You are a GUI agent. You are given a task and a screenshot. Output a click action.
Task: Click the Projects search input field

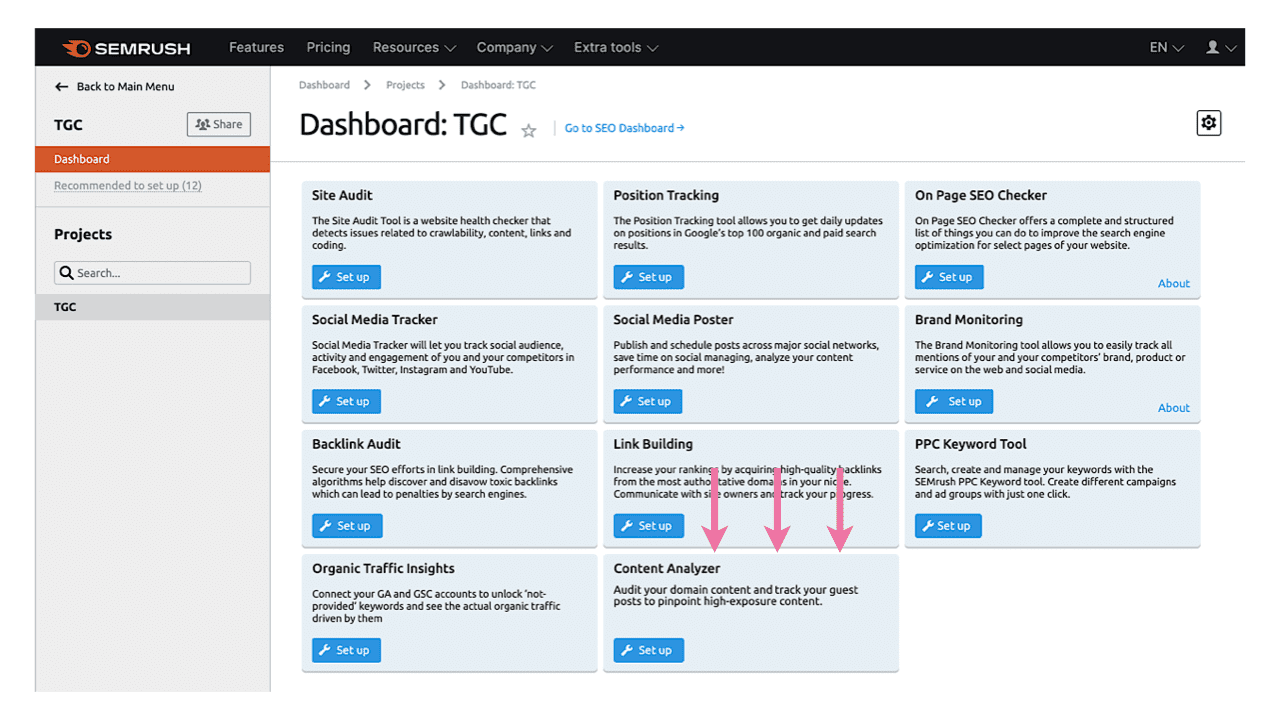point(150,272)
